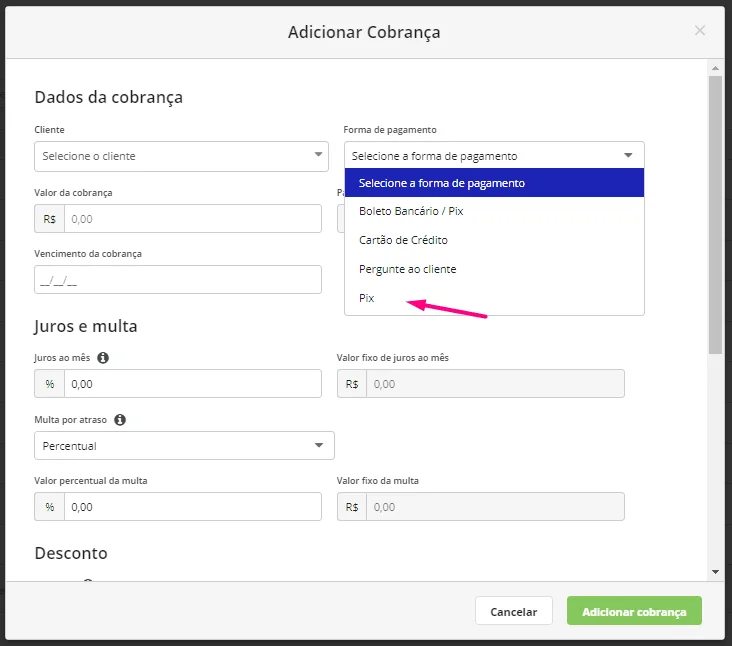
Task: Select Cartão de Crédito option
Action: point(494,240)
